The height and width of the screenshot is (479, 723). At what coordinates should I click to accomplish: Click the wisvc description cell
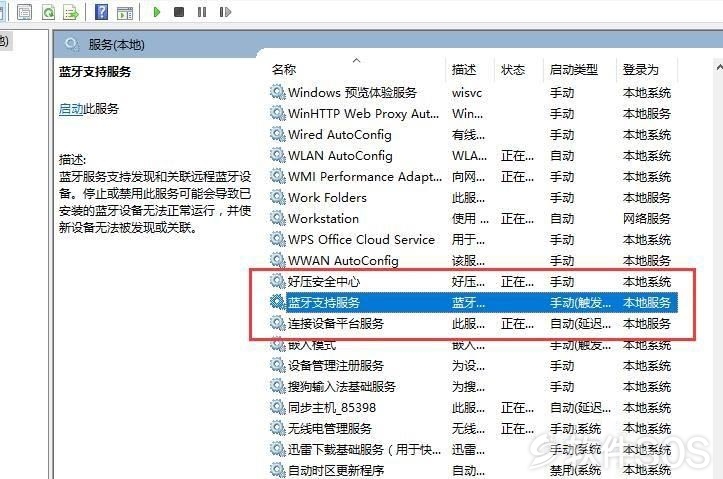pyautogui.click(x=467, y=93)
